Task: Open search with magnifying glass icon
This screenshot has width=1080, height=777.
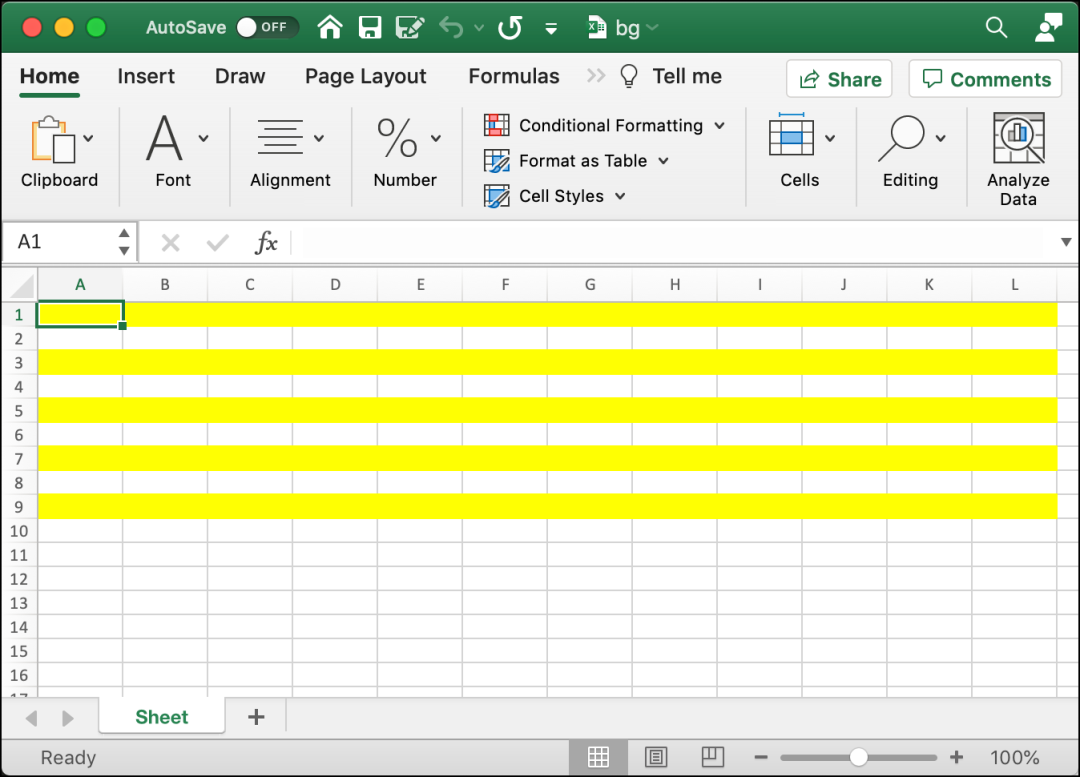Action: click(996, 28)
